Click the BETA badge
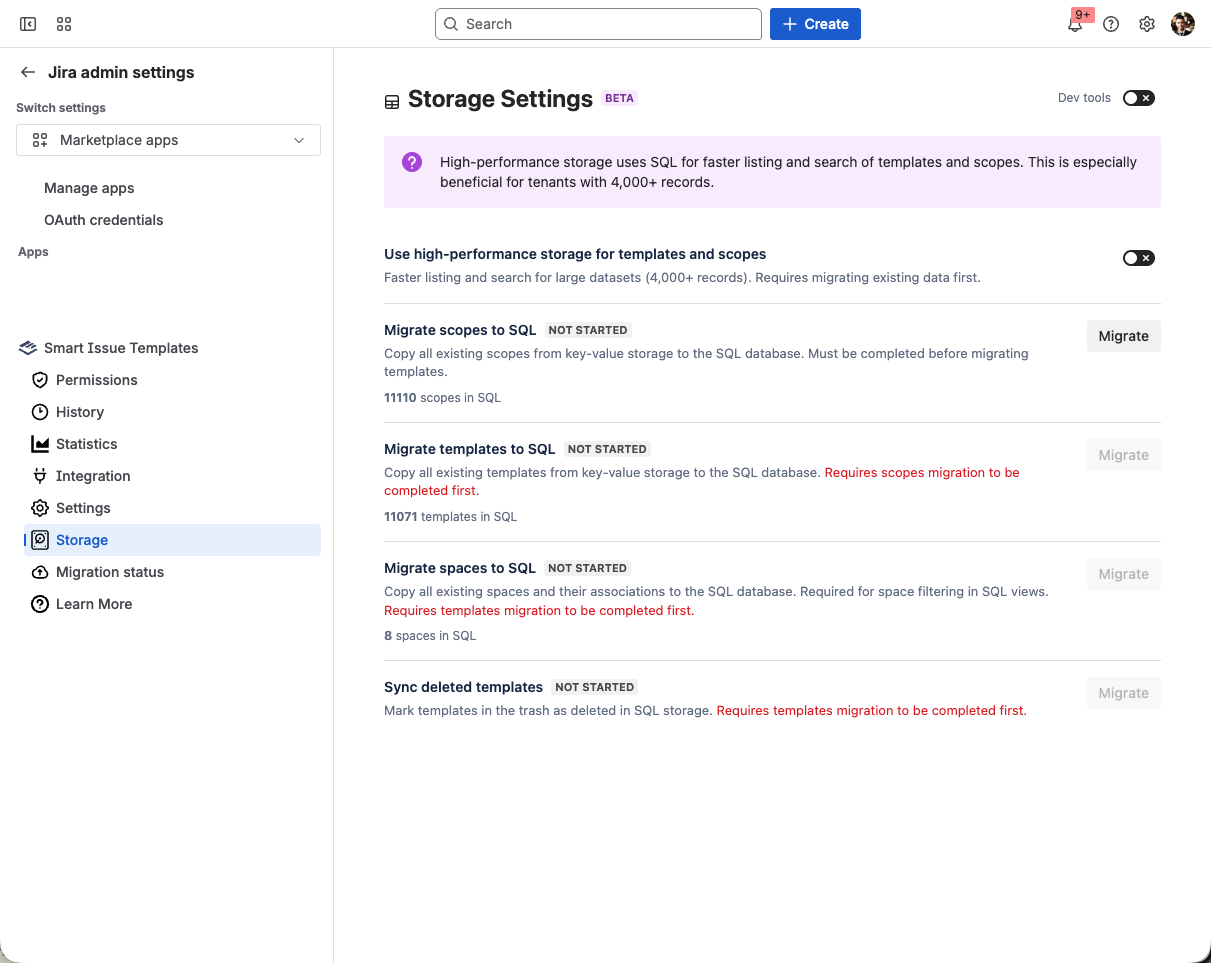 (x=620, y=98)
